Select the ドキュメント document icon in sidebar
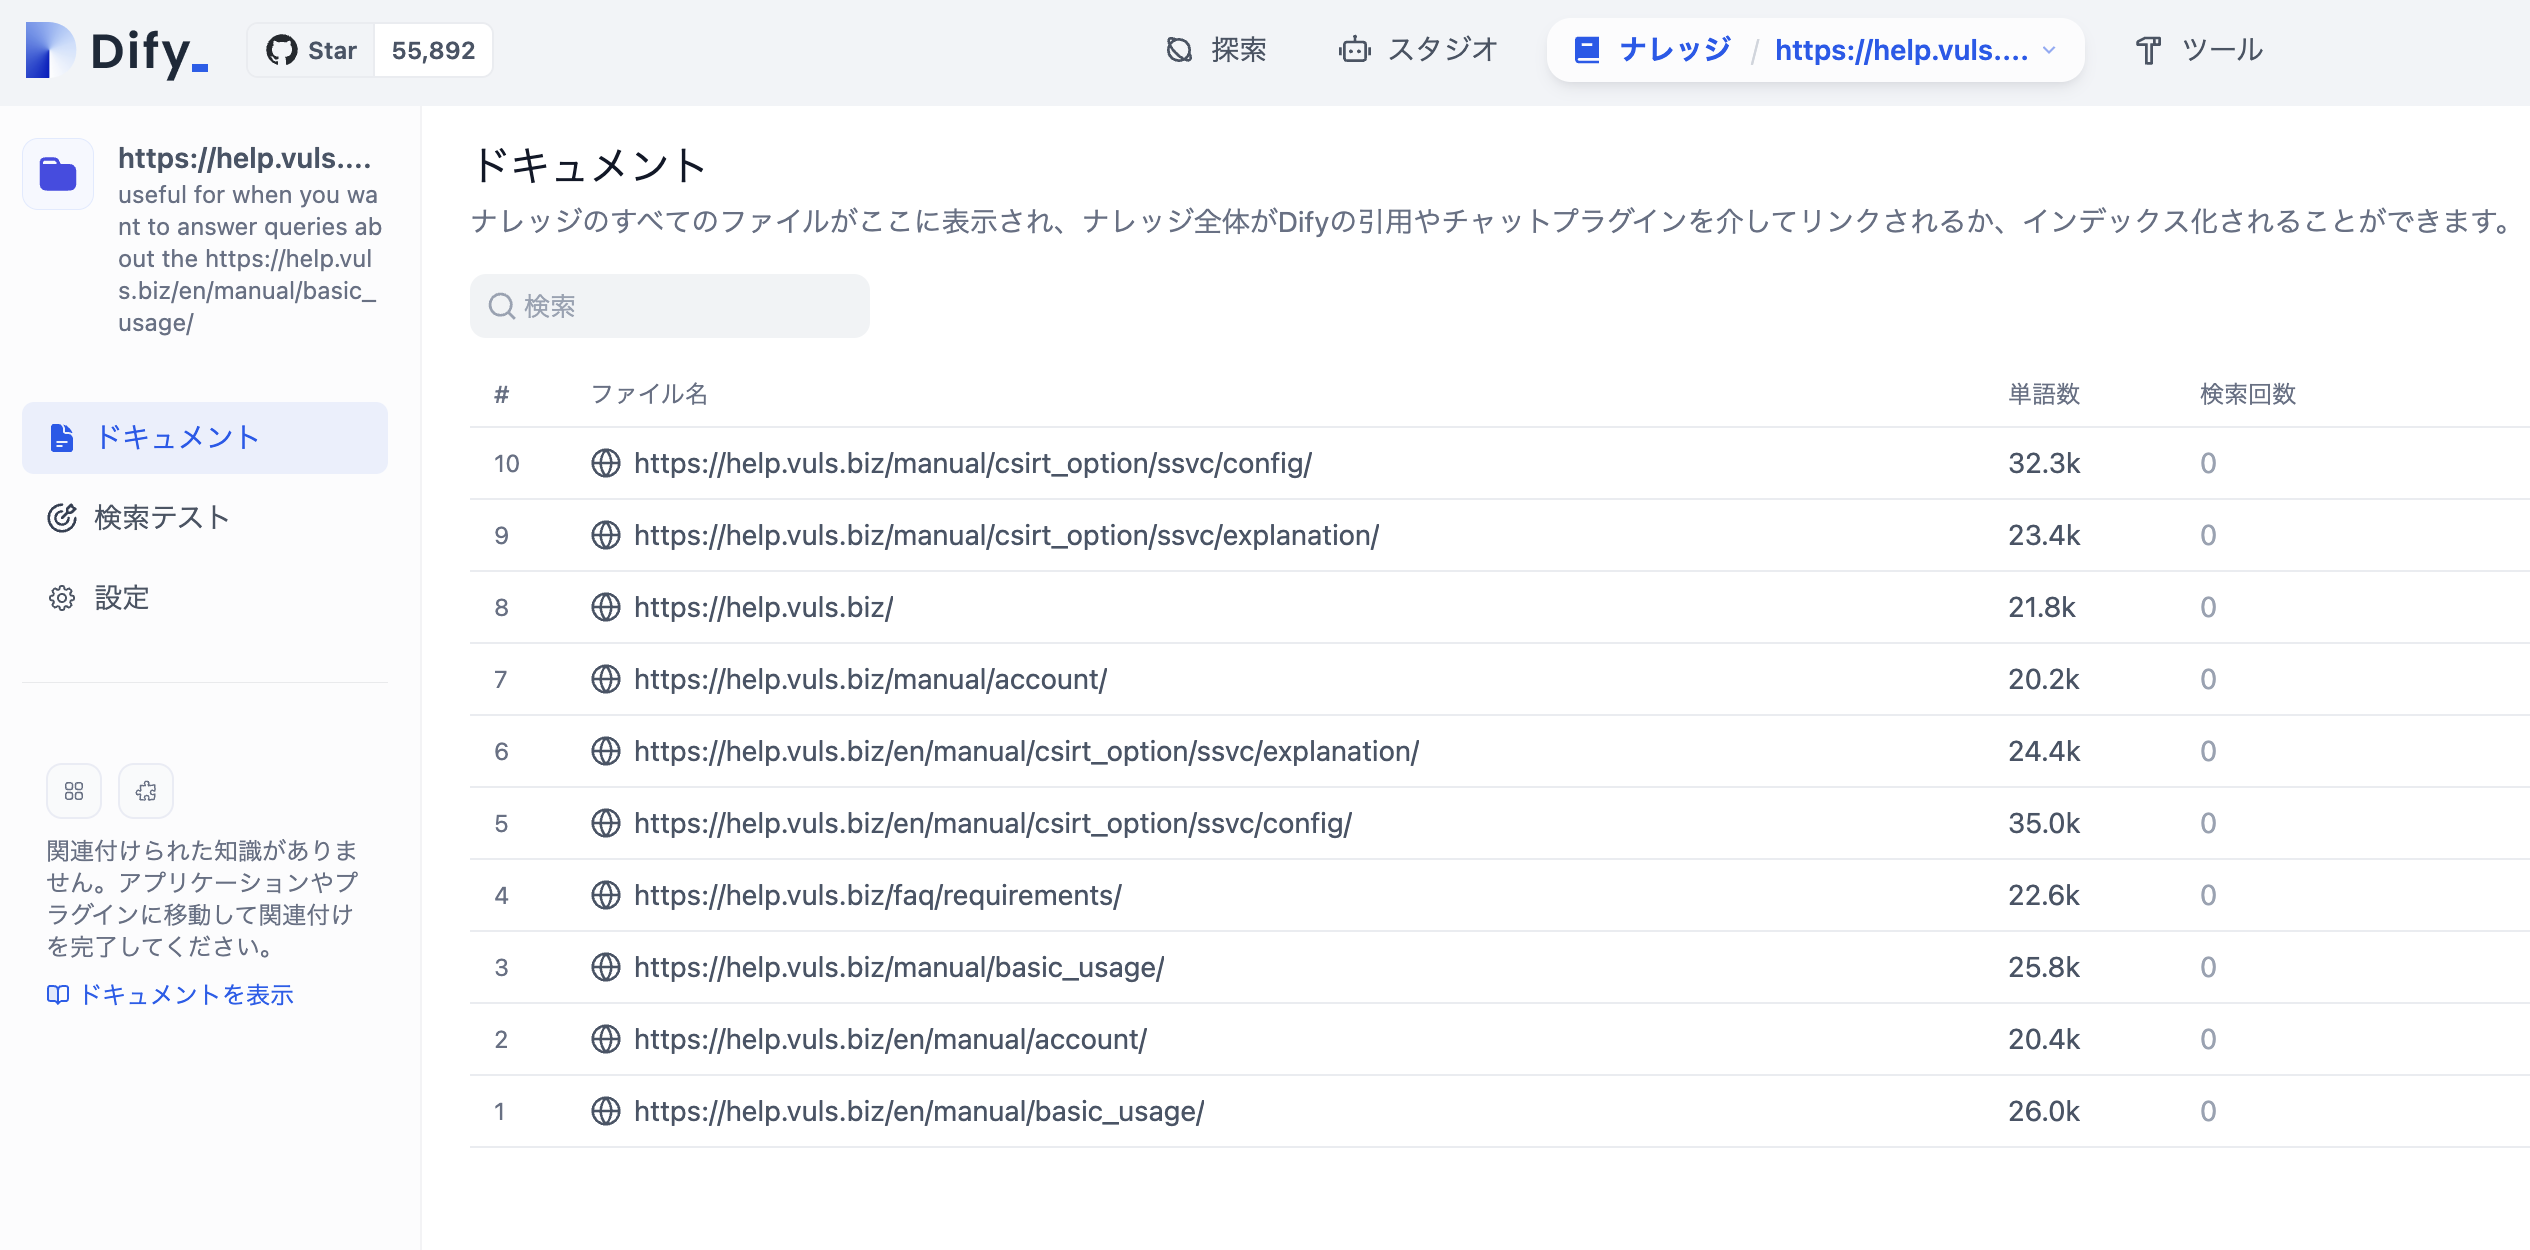Viewport: 2530px width, 1250px height. (x=62, y=437)
